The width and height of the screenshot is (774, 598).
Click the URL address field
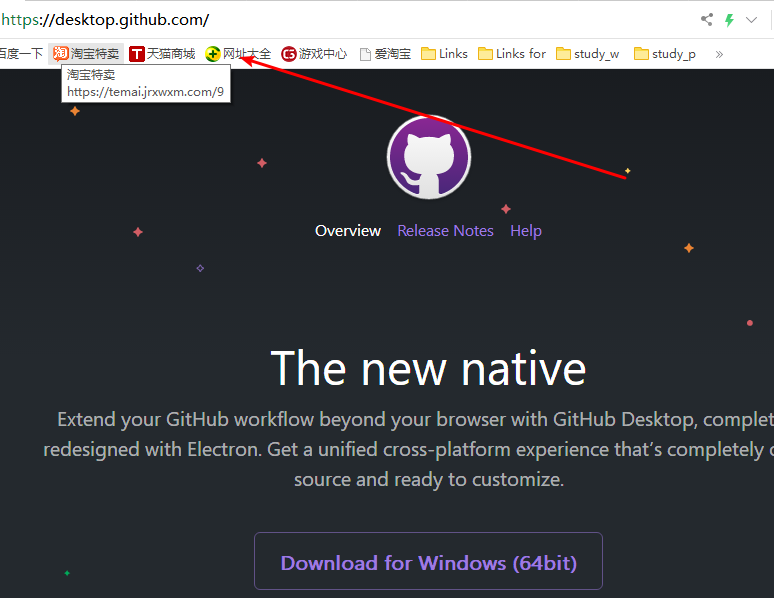pos(346,20)
